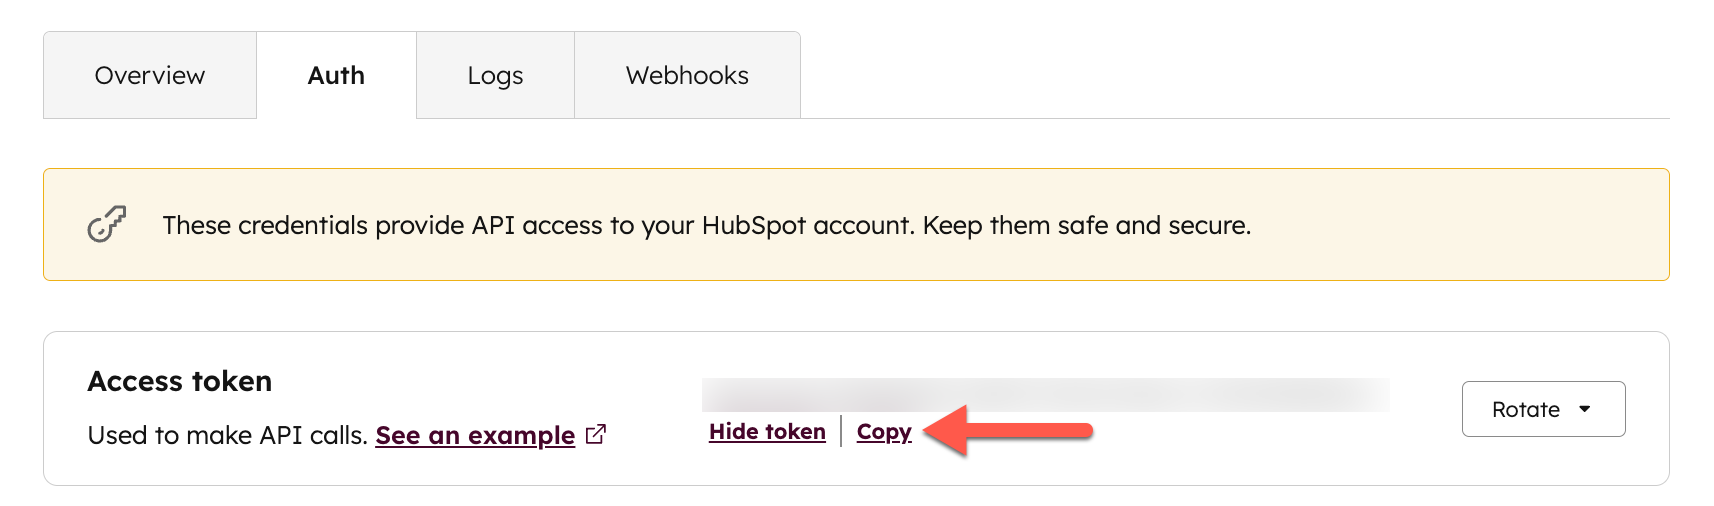
Task: Click the key icon in the credentials banner
Action: tap(106, 225)
